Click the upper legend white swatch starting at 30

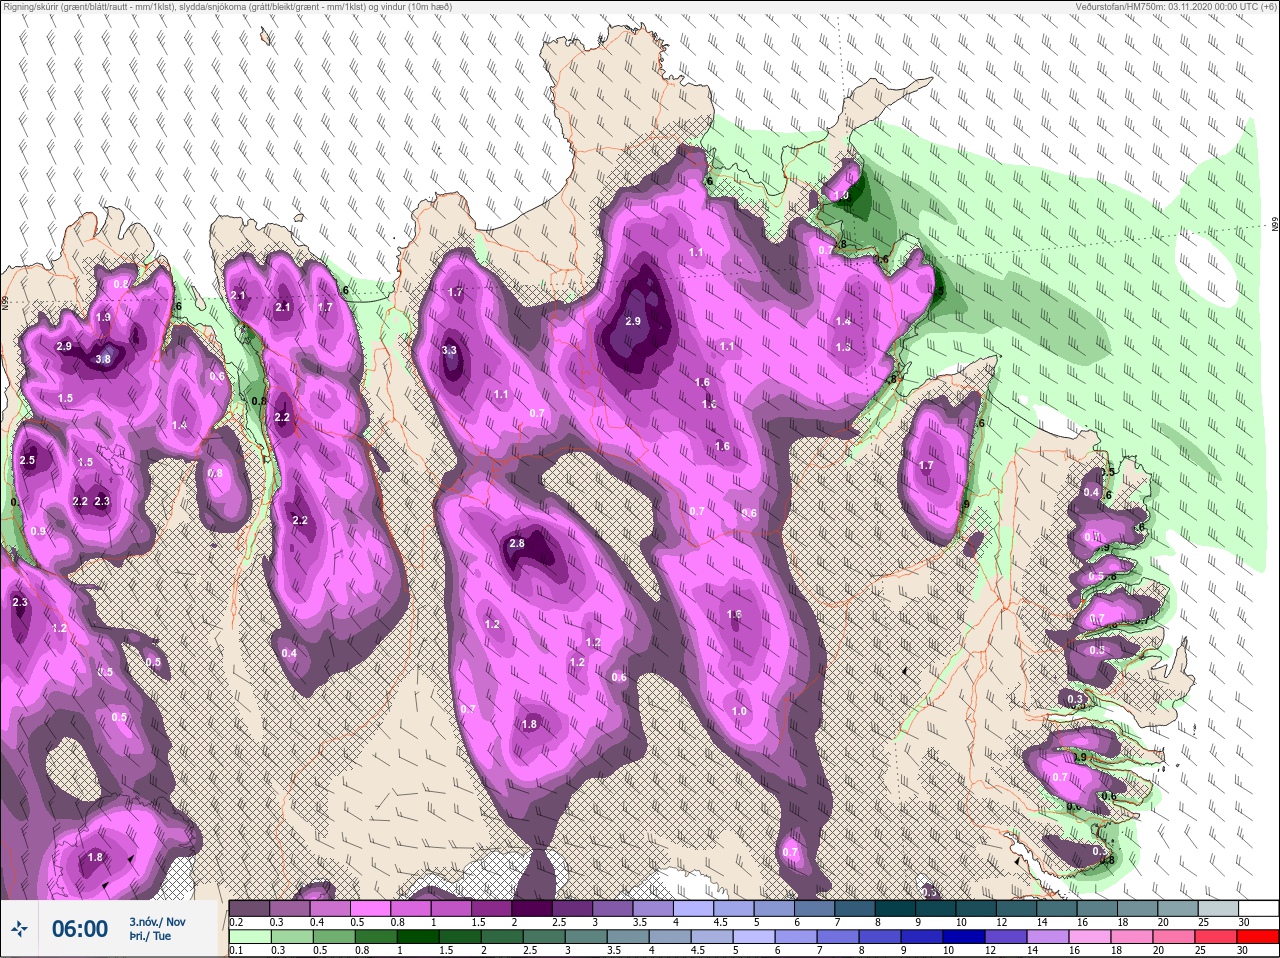pos(1259,908)
